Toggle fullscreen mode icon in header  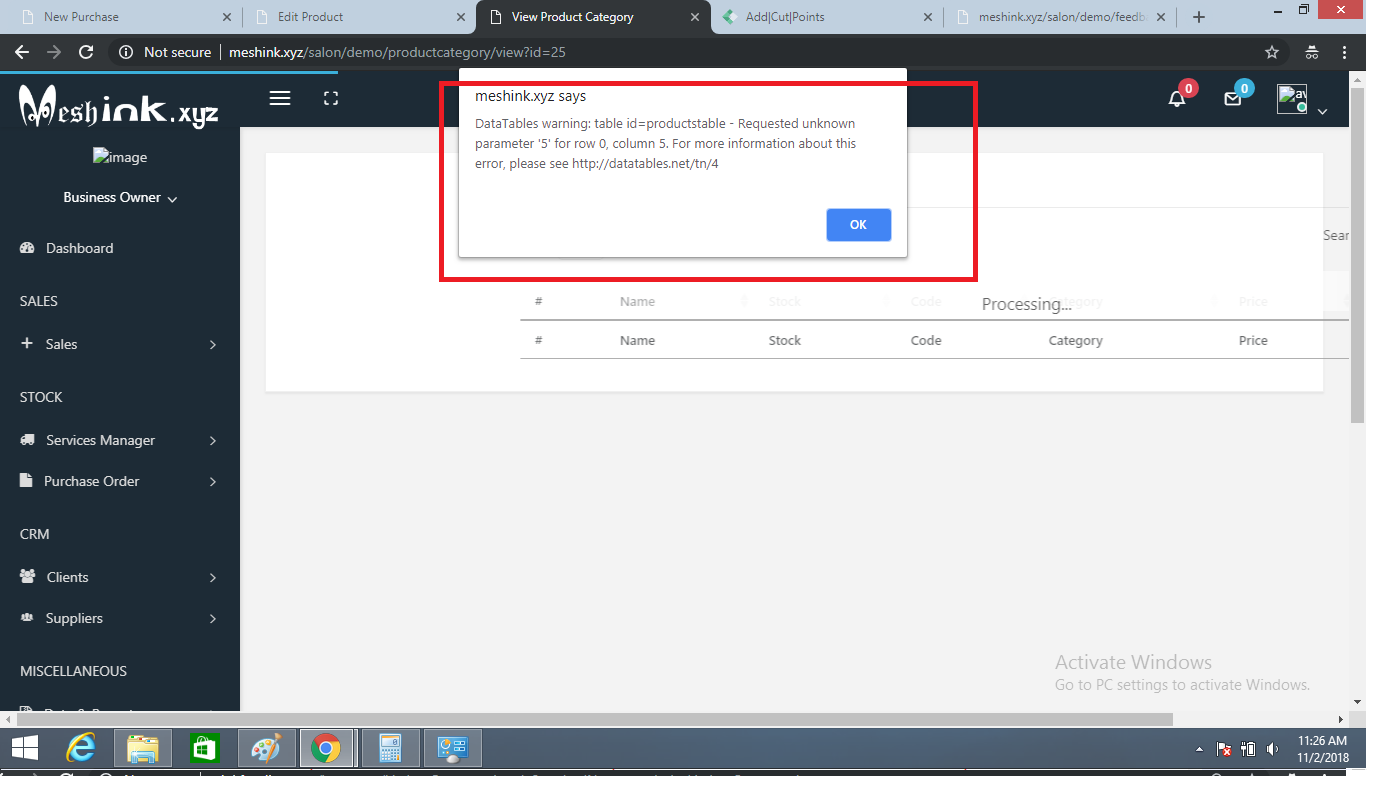331,98
